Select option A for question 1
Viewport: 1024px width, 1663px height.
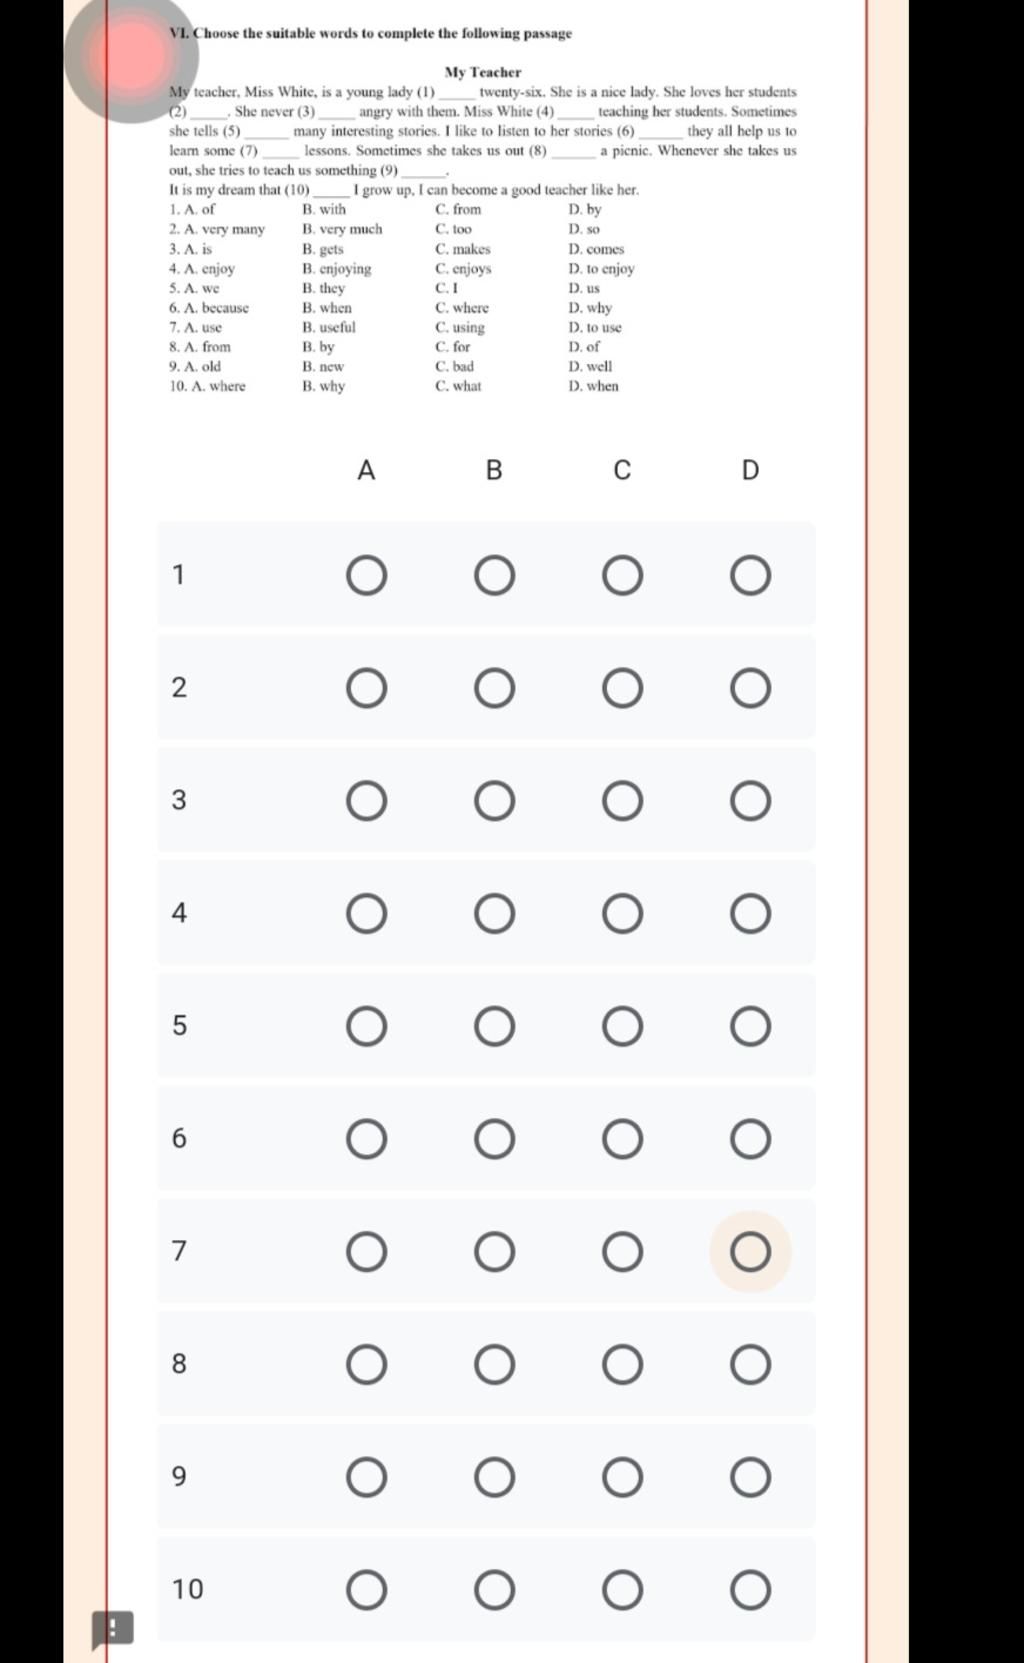coord(366,576)
